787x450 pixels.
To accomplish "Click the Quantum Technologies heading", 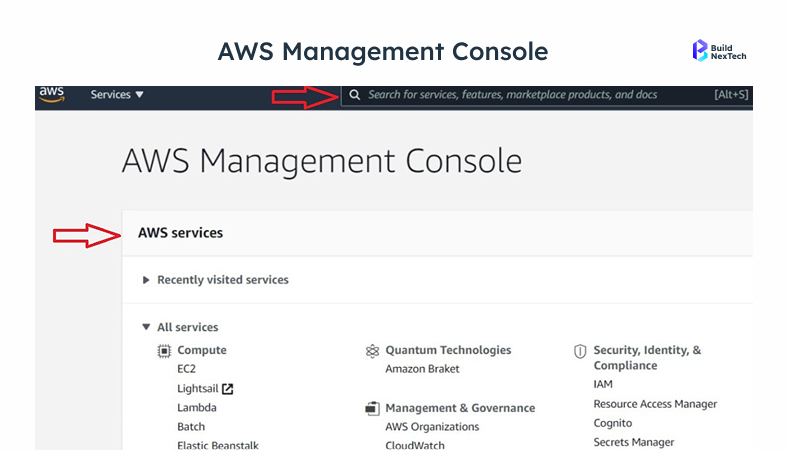I will click(448, 350).
